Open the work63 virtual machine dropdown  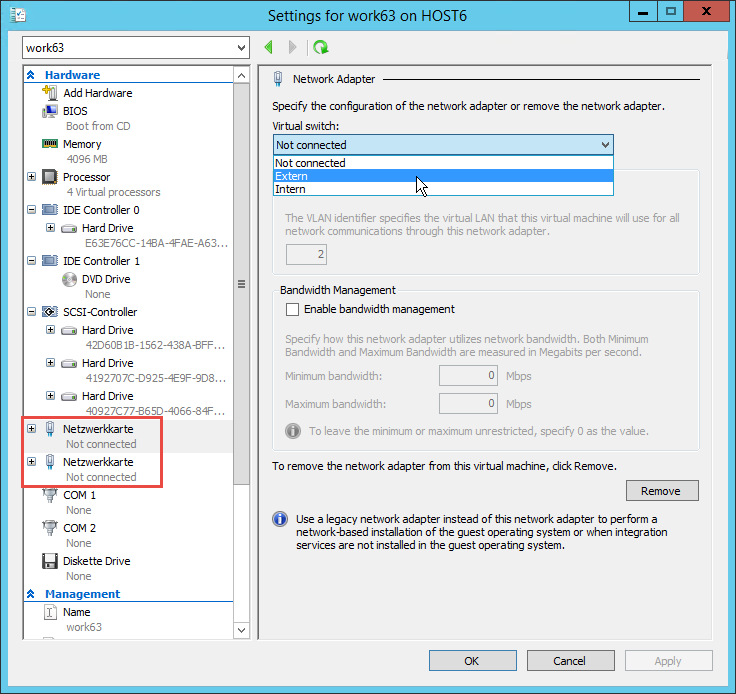point(136,48)
